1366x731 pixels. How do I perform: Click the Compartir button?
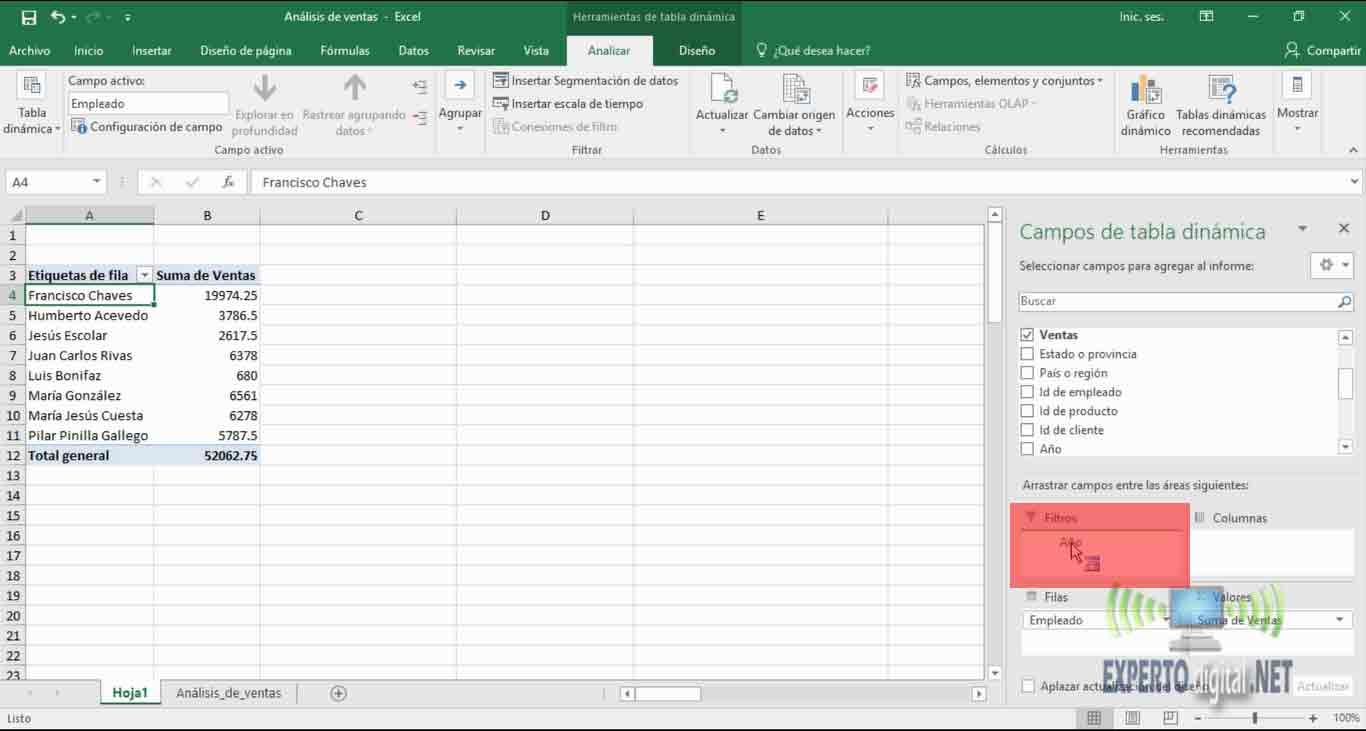(1322, 50)
